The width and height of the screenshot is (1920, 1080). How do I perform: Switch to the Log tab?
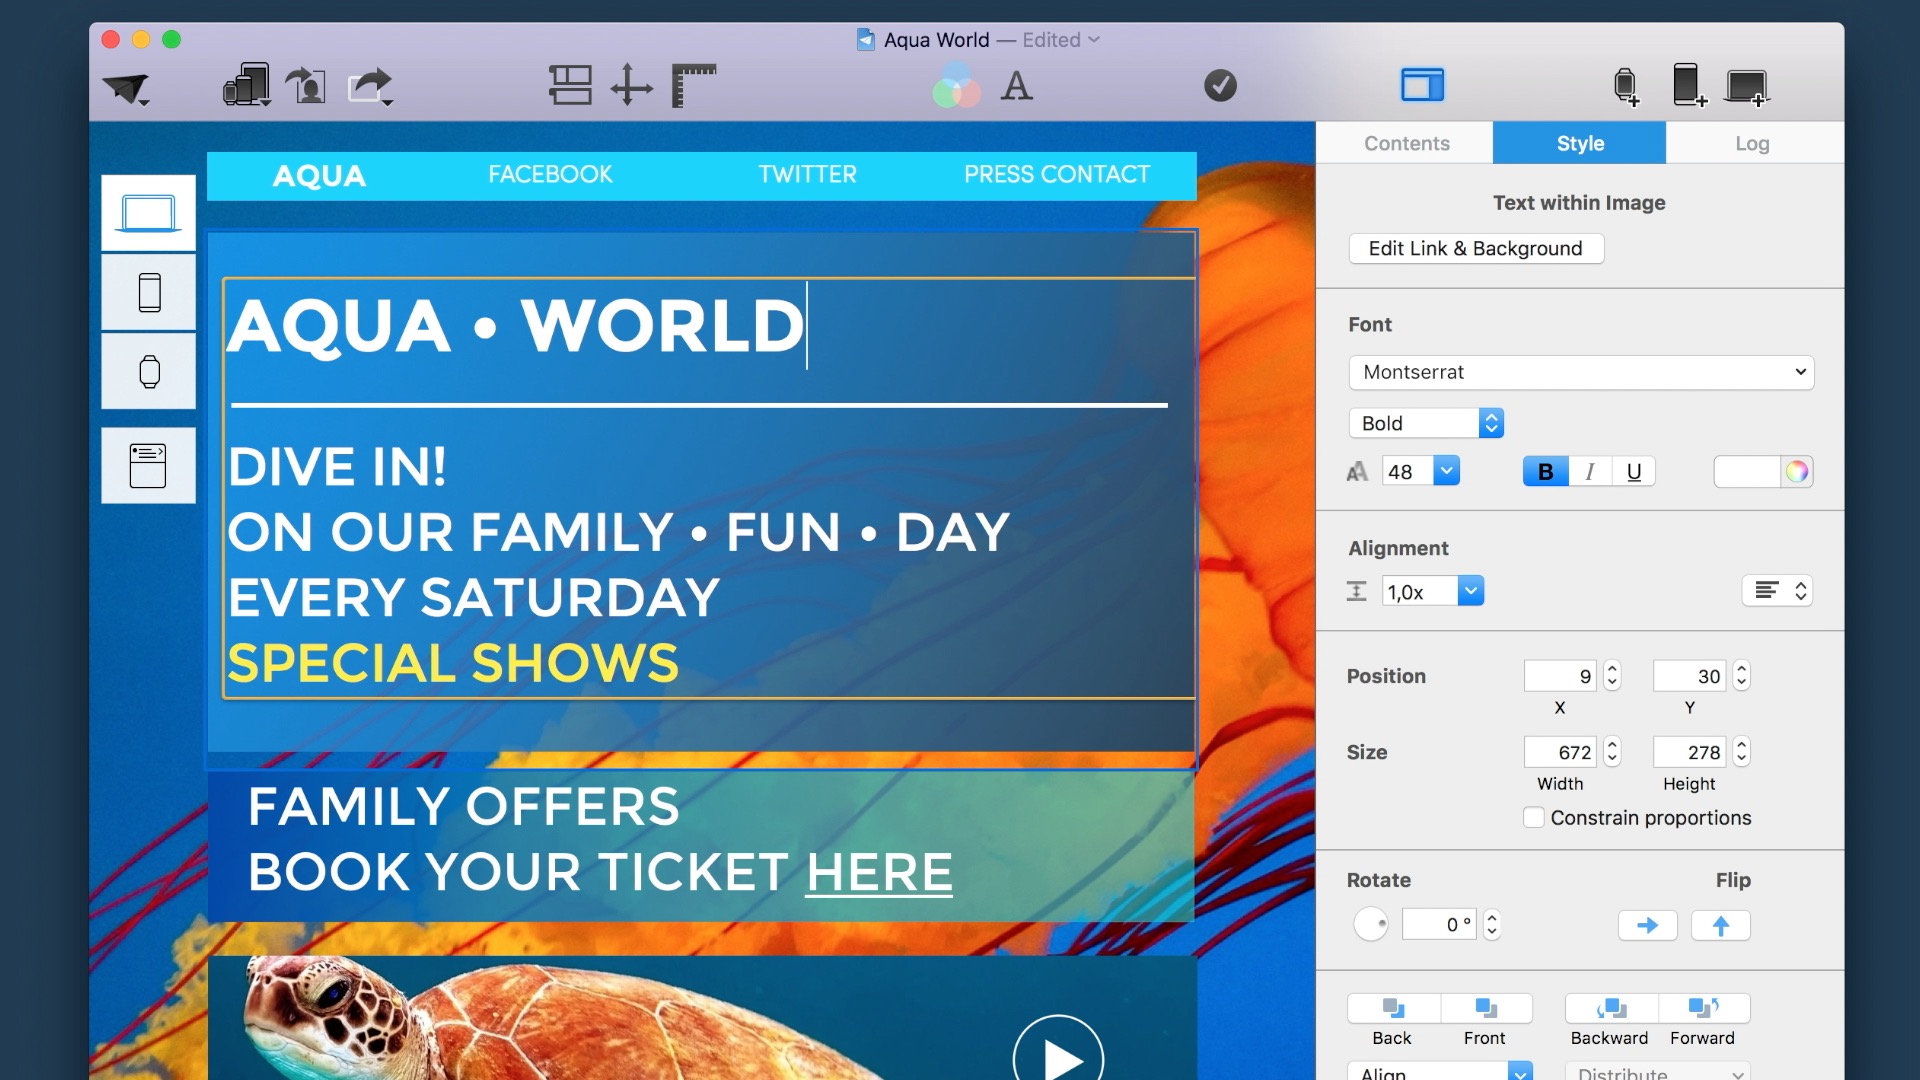tap(1752, 143)
